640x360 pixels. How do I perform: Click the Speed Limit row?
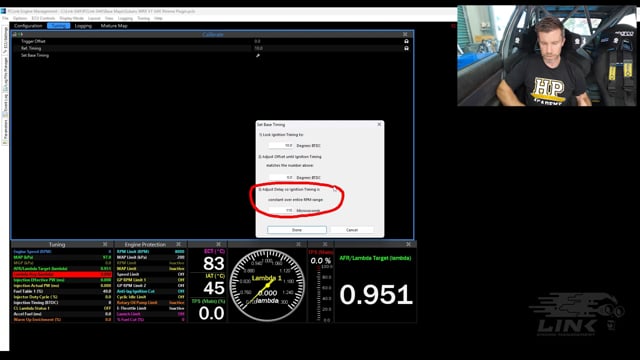(x=151, y=274)
